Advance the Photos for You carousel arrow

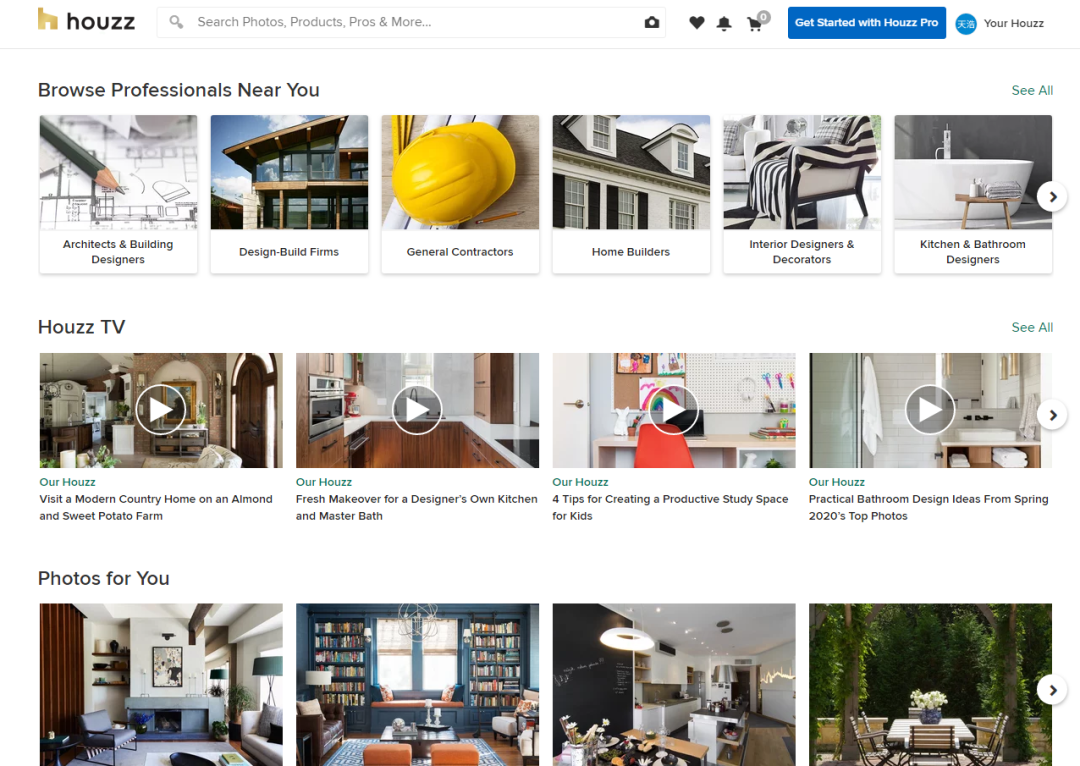(1052, 690)
